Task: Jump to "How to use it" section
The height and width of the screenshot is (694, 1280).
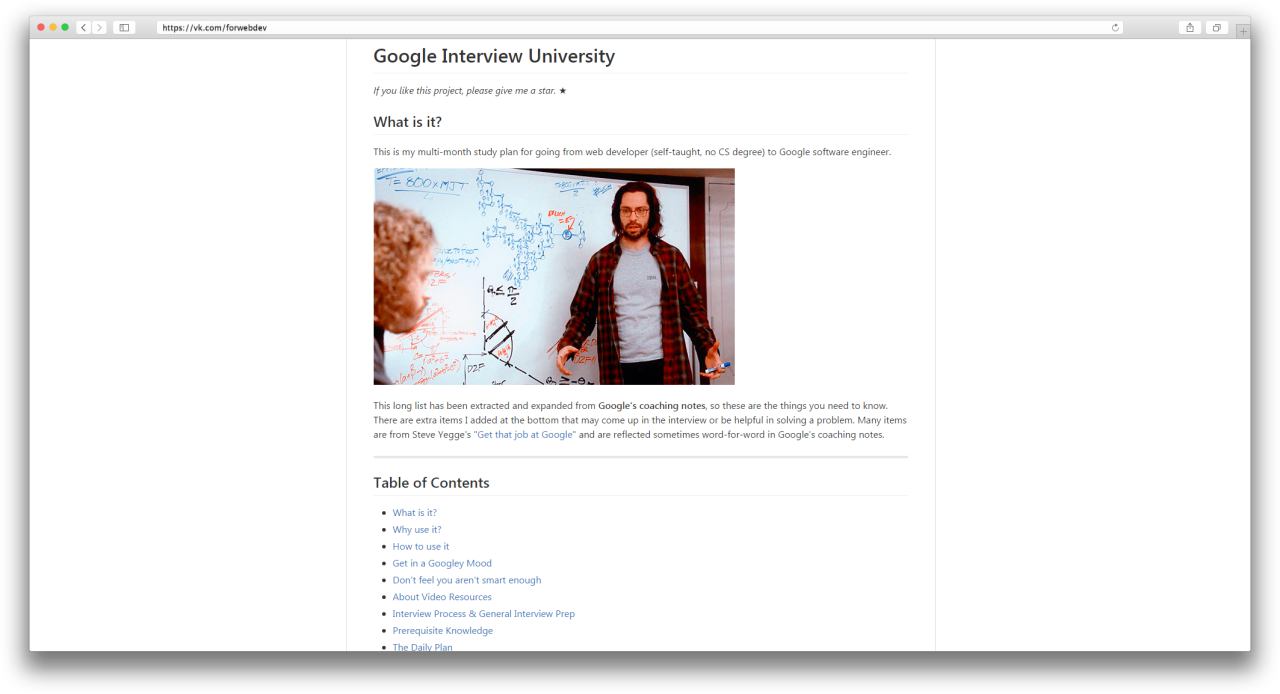Action: coord(420,547)
